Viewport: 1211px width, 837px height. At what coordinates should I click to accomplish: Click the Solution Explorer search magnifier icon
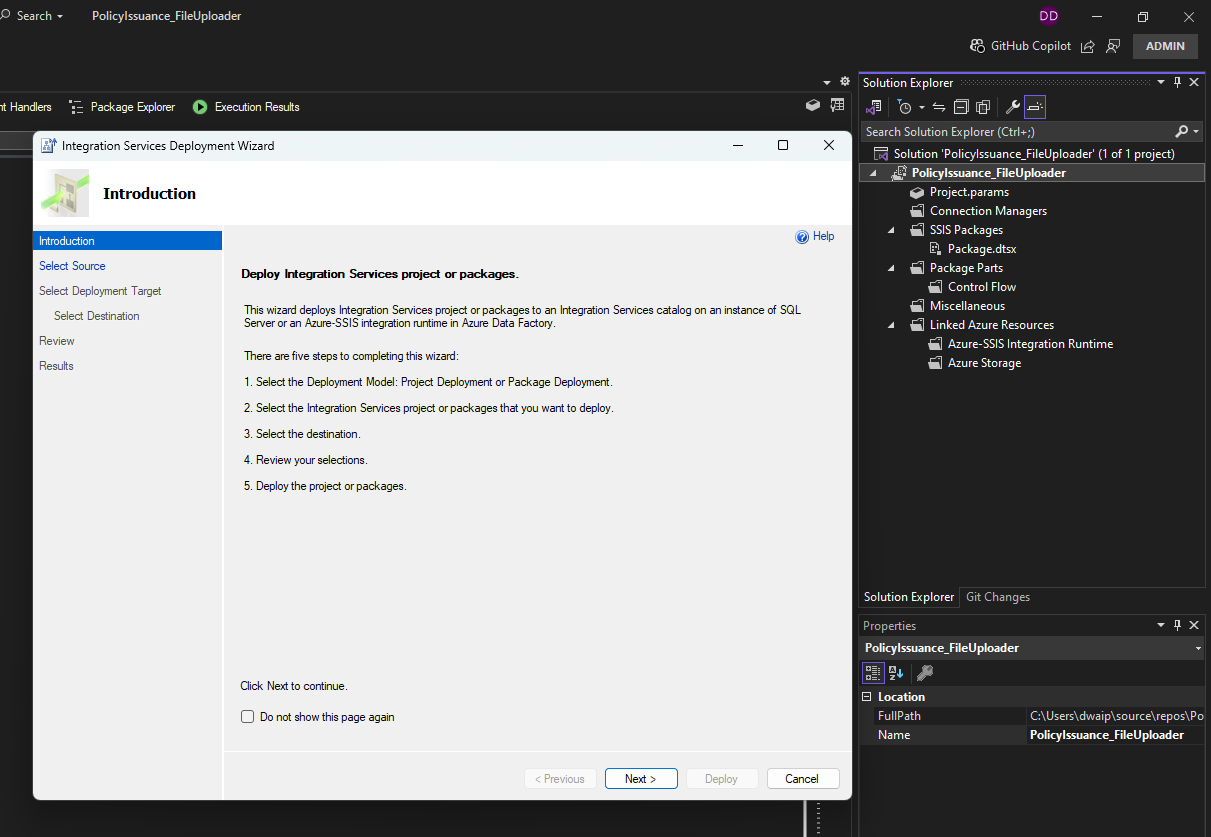[x=1181, y=132]
